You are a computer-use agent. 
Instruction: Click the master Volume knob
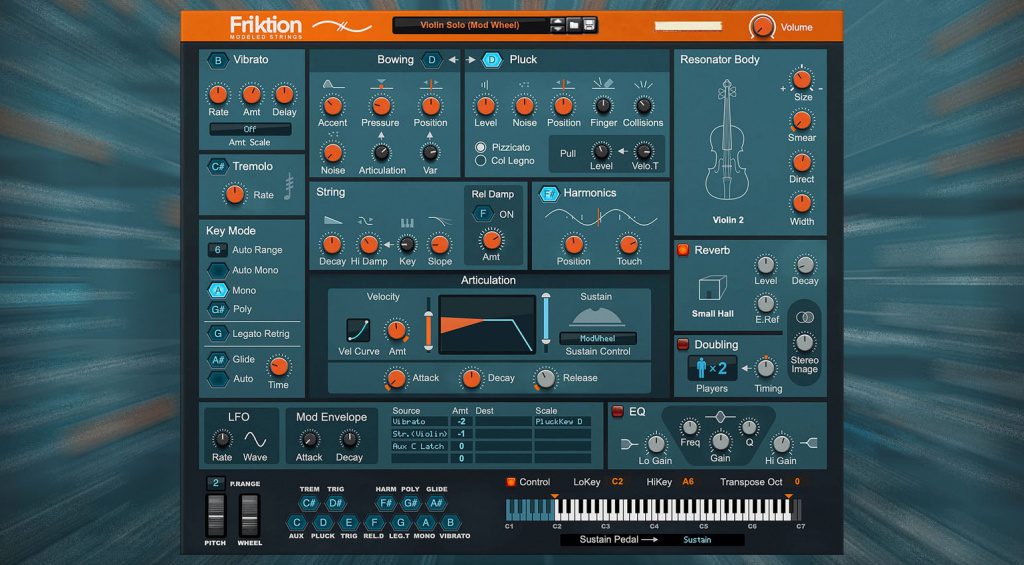tap(761, 26)
